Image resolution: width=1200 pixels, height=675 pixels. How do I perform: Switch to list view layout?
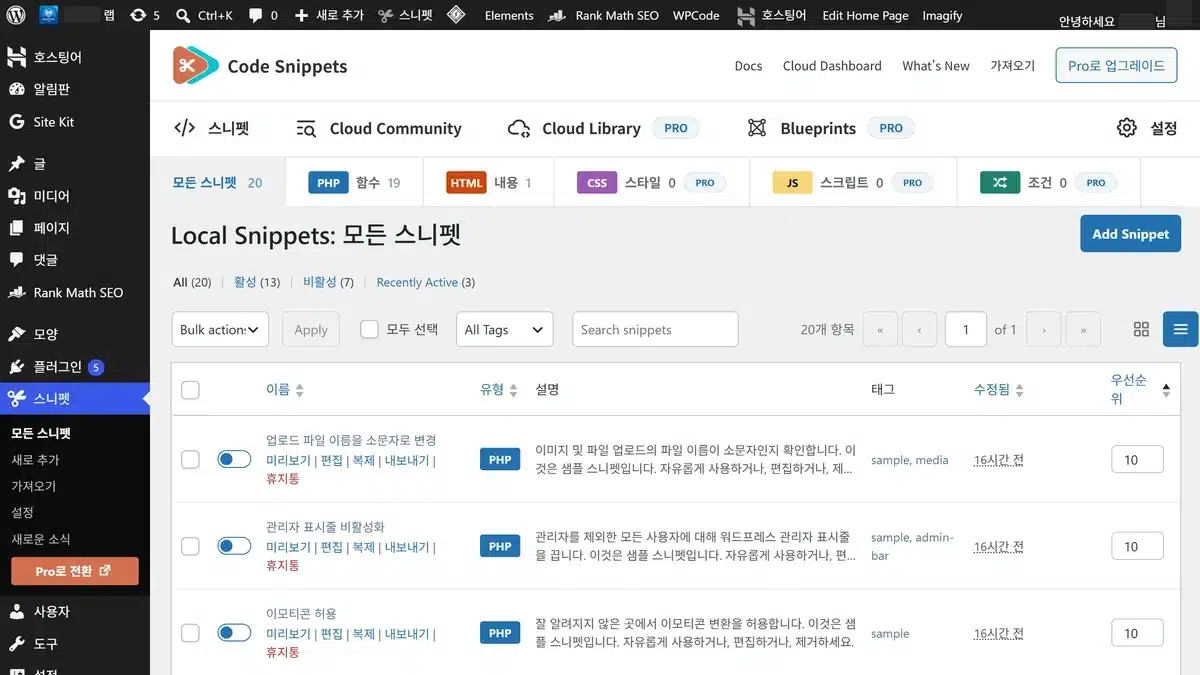click(1180, 330)
